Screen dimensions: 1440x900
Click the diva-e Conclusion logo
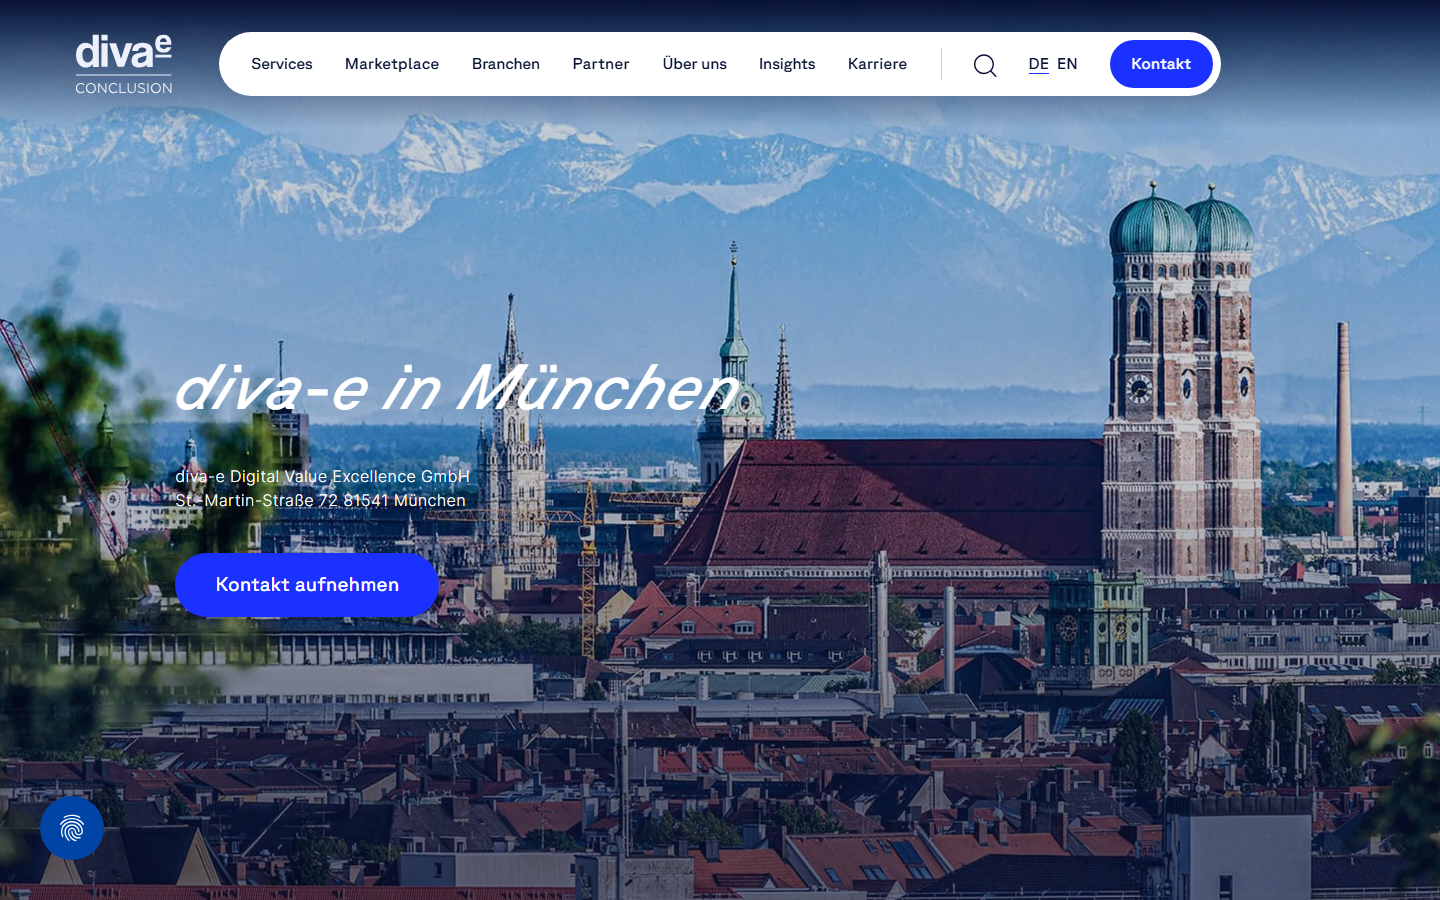[124, 65]
